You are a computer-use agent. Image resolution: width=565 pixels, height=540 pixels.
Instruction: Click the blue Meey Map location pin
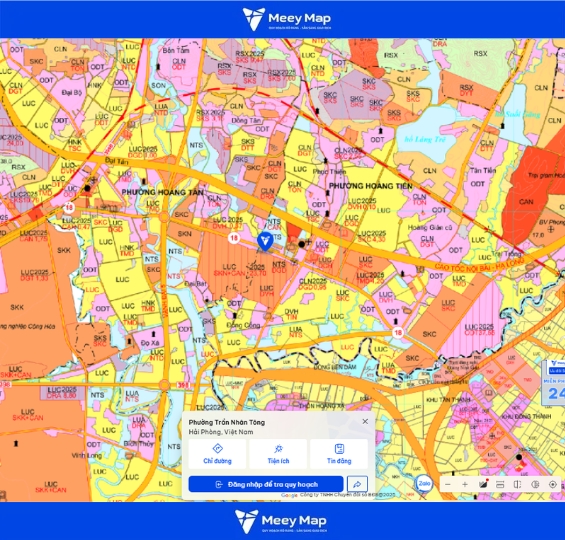(265, 241)
